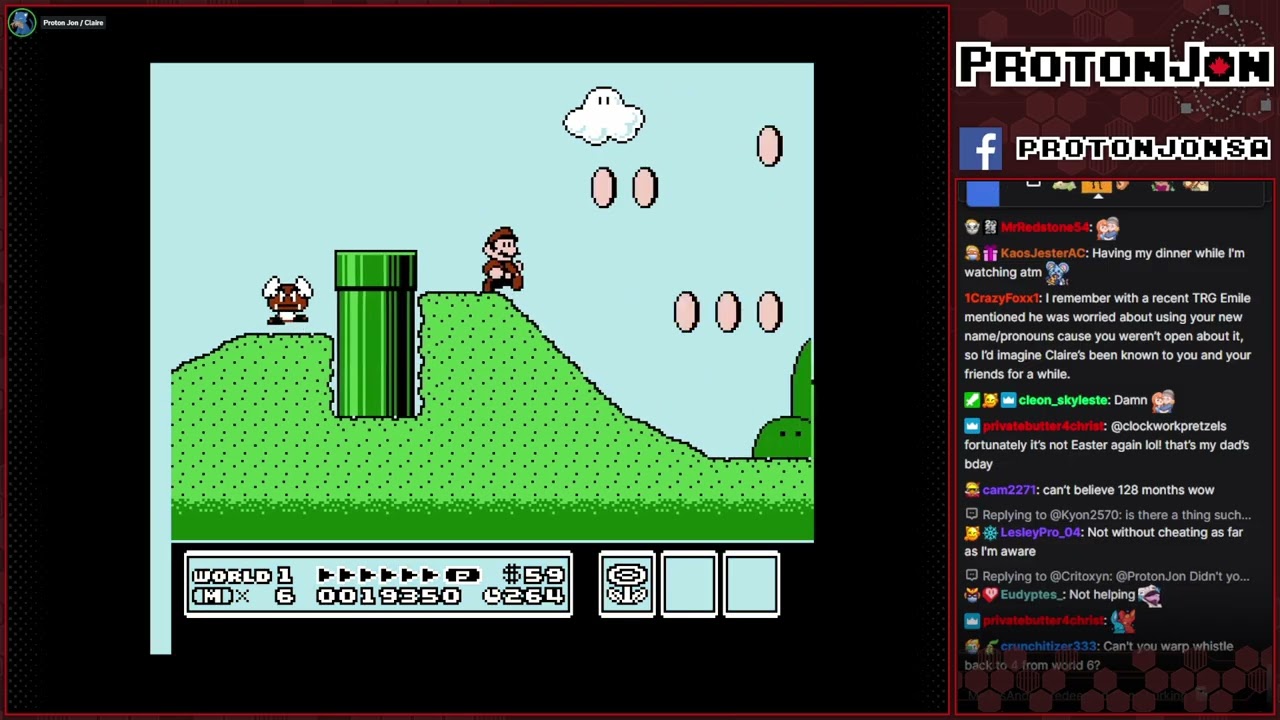Click the 'Proton Jon / Claire' title text

pyautogui.click(x=73, y=22)
